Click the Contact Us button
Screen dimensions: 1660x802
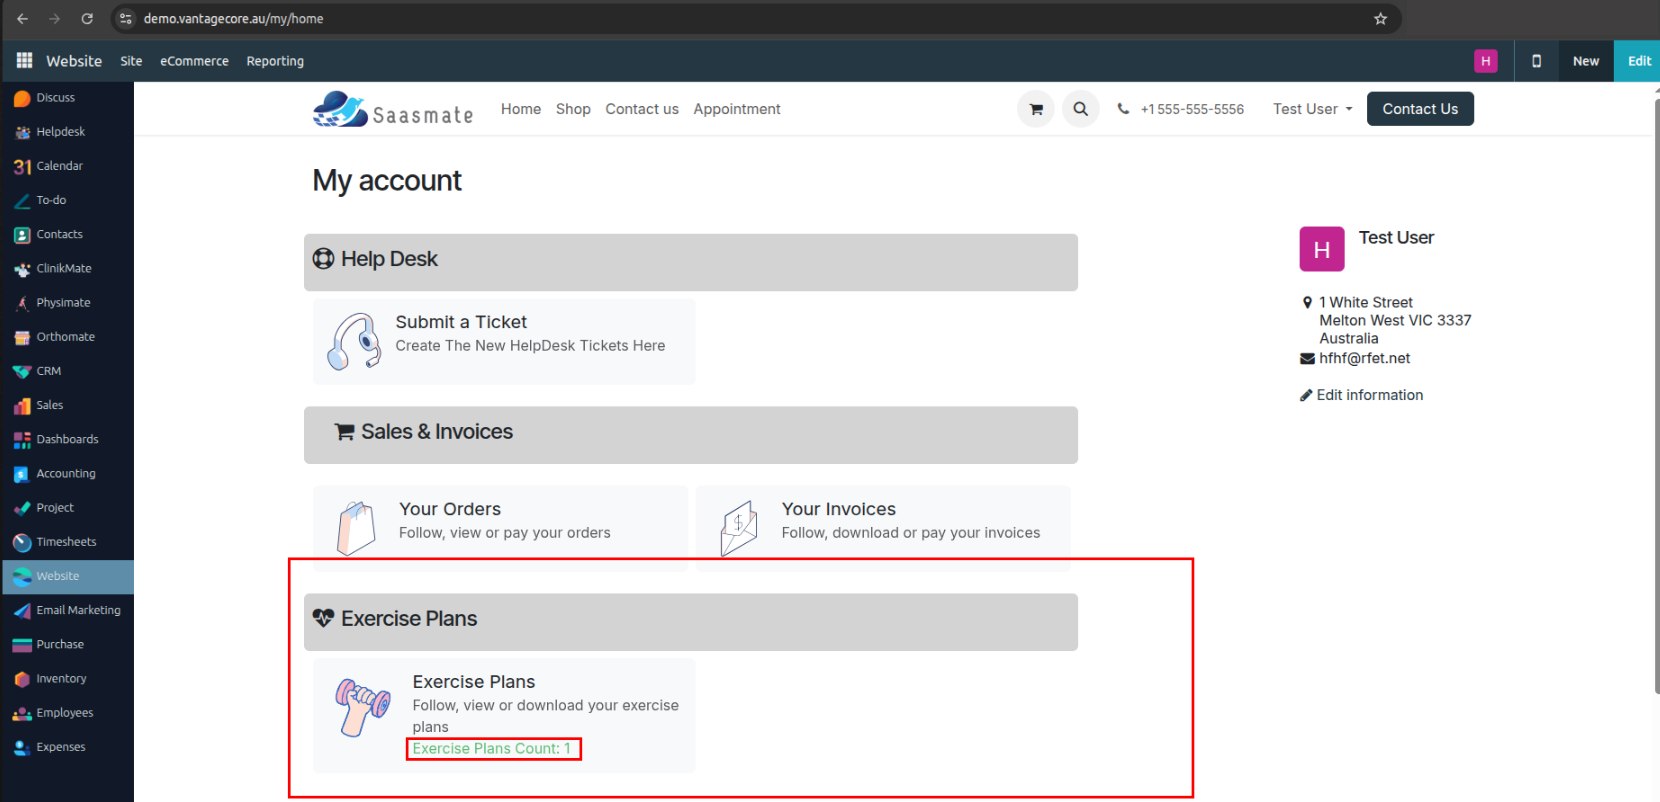(x=1419, y=109)
